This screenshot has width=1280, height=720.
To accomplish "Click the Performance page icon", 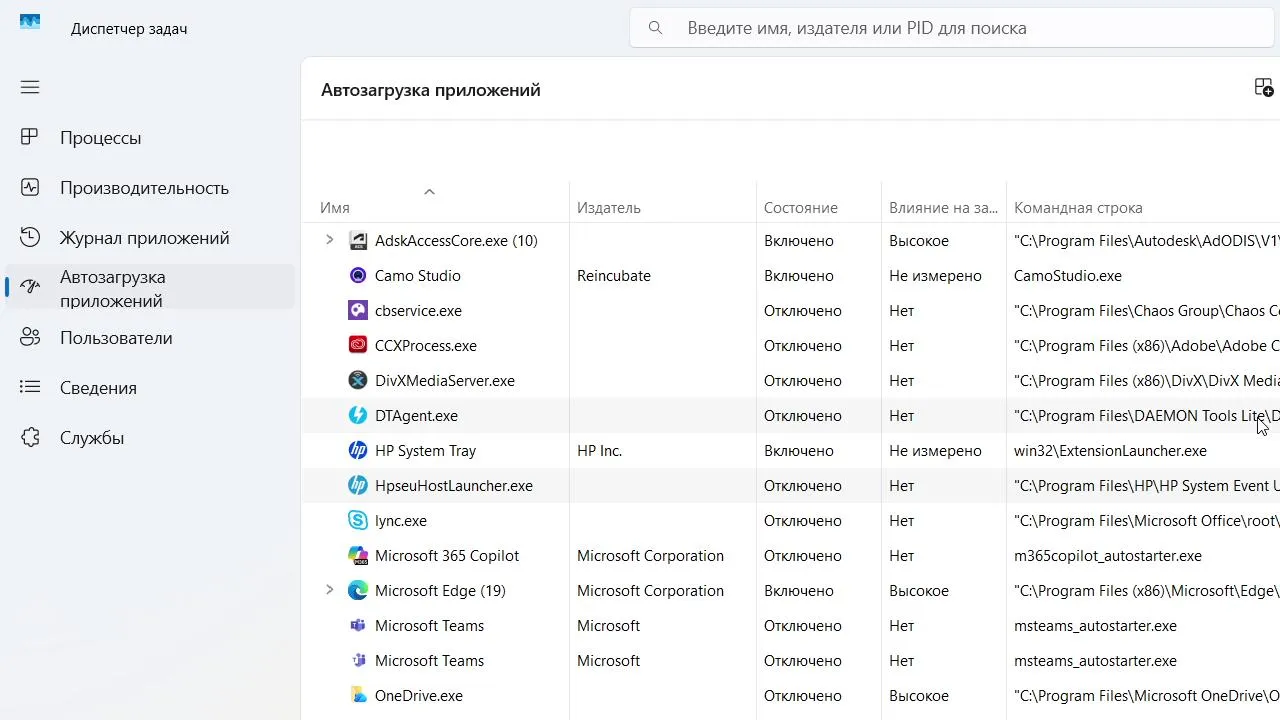I will click(x=30, y=187).
